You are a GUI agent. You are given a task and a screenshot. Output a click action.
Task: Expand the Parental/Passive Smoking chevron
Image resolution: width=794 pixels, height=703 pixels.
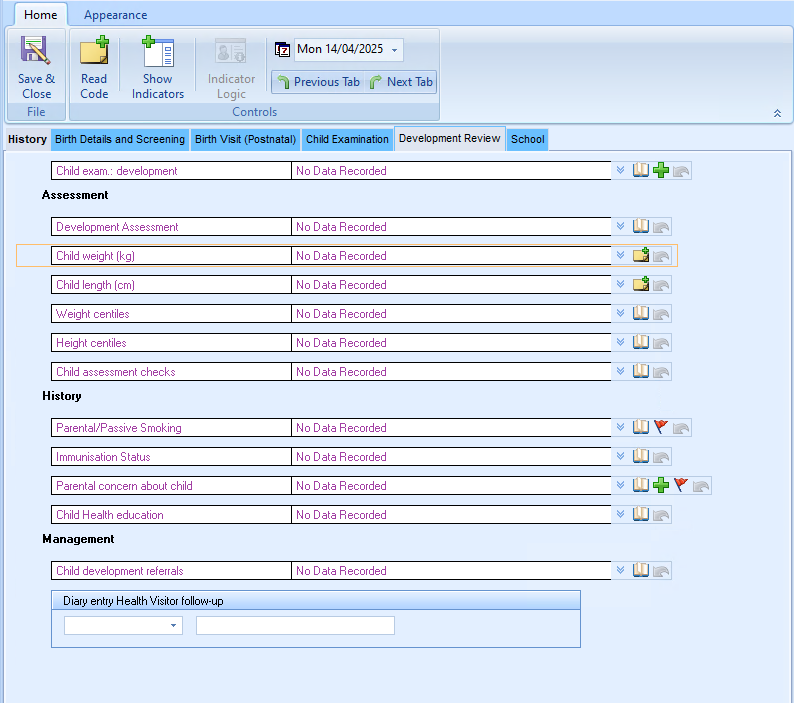620,427
